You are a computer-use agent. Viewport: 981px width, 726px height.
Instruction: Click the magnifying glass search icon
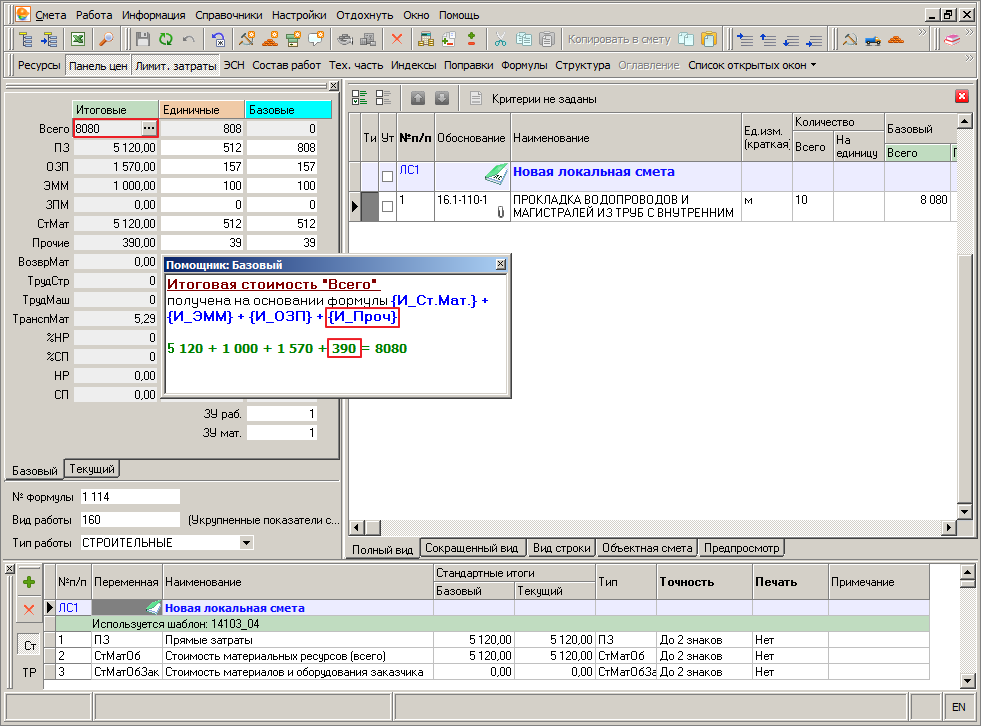click(x=106, y=39)
